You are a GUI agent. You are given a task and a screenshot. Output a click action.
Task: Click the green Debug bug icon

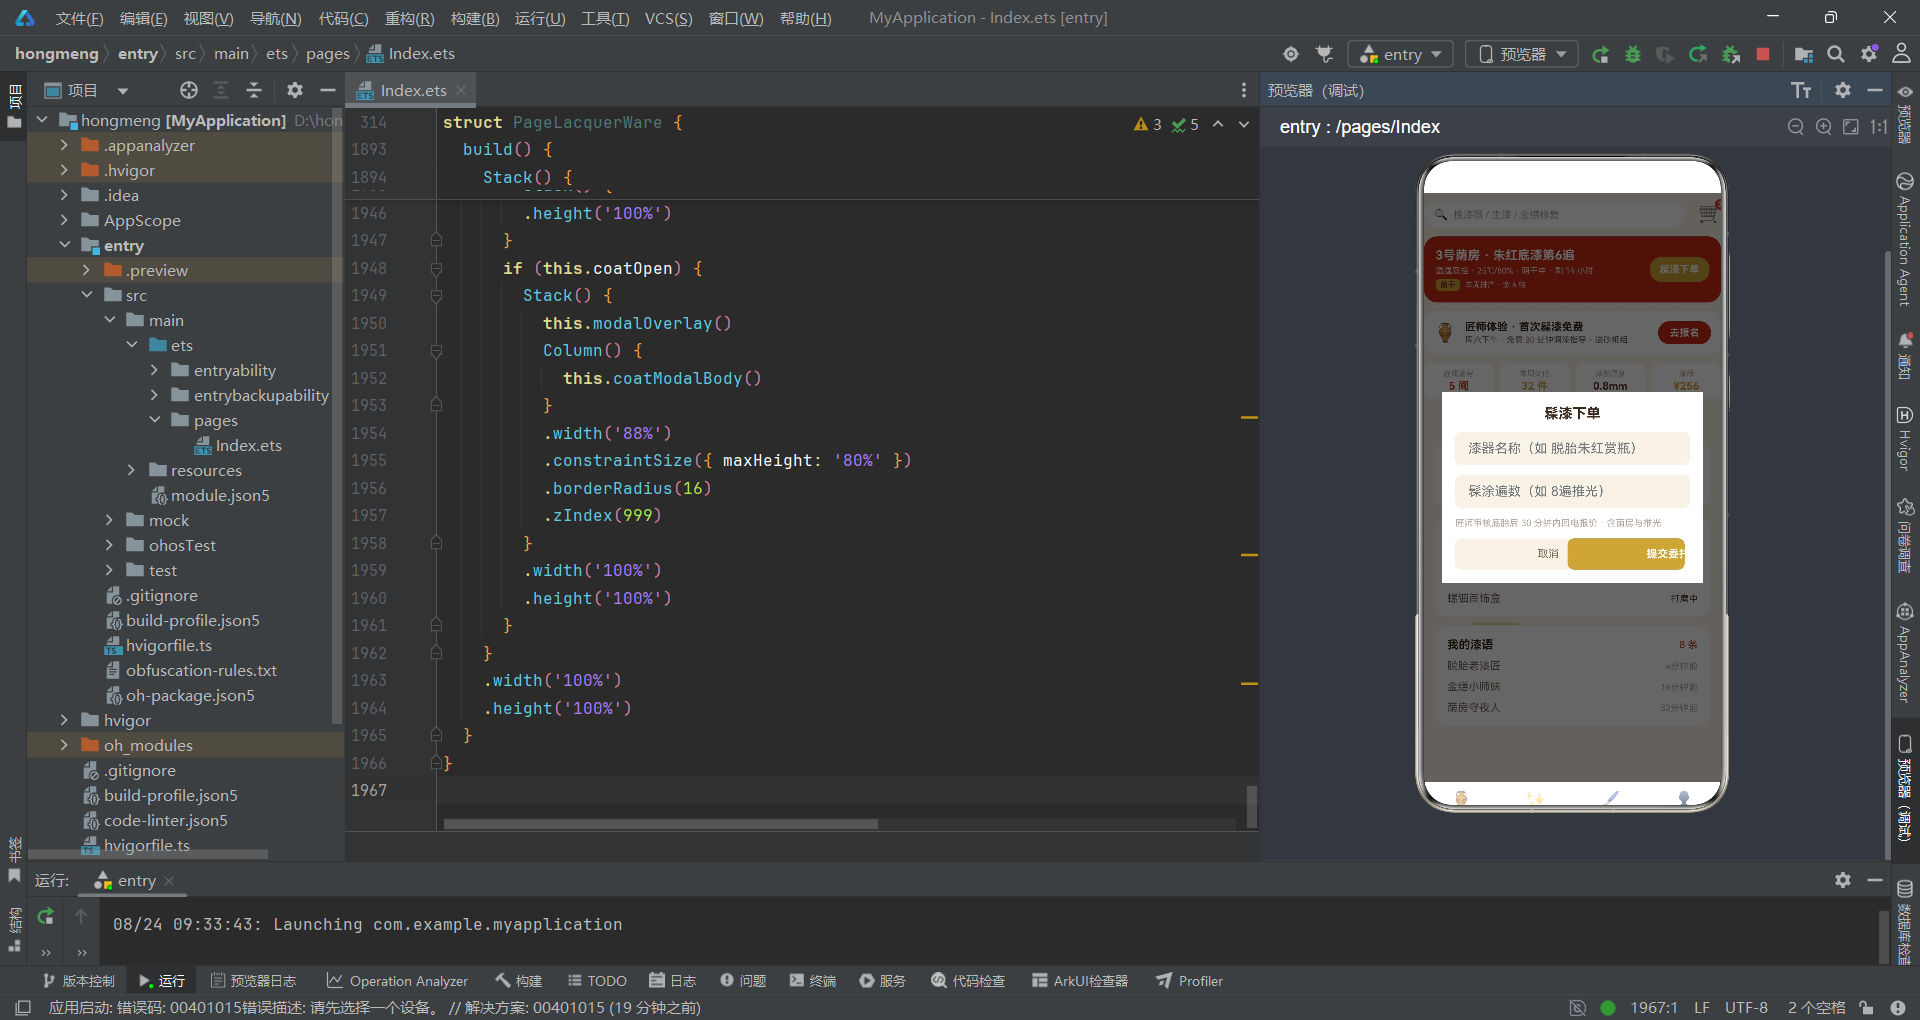coord(1633,54)
